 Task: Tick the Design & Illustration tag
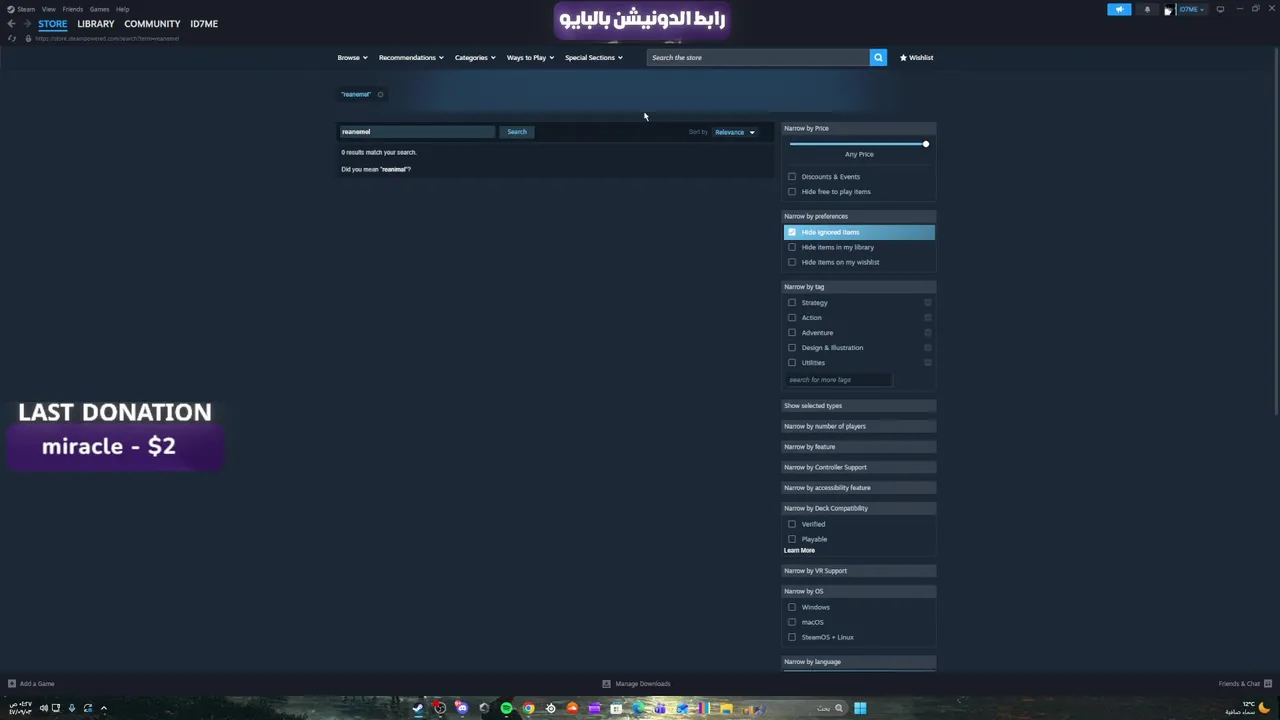tap(792, 348)
